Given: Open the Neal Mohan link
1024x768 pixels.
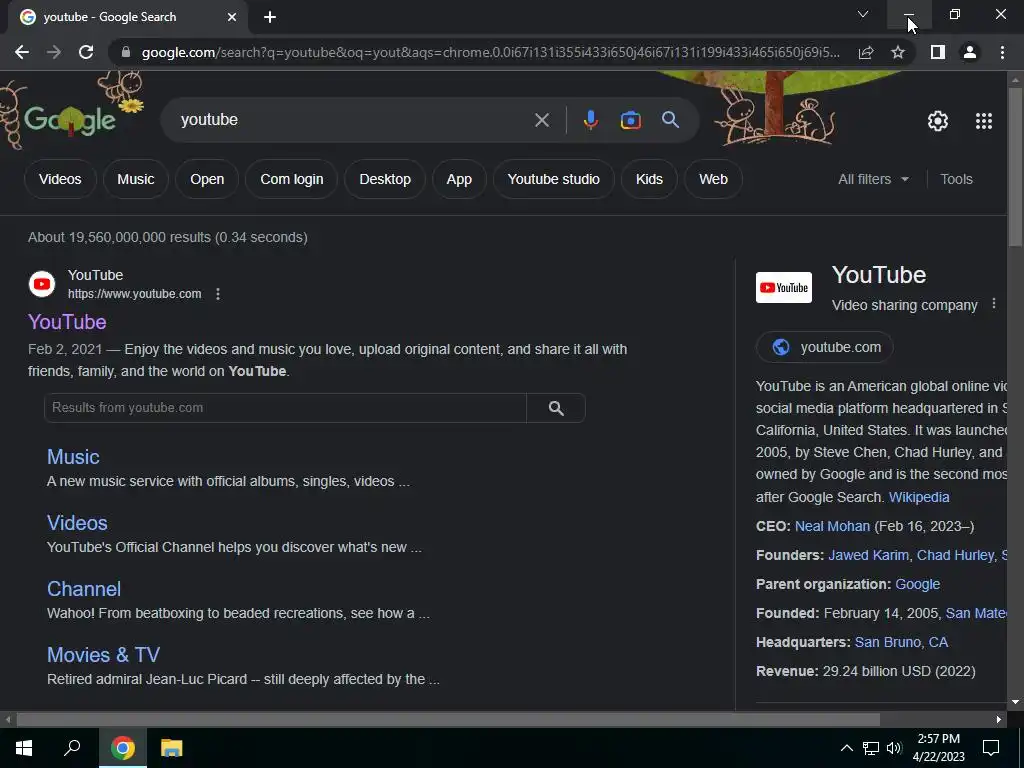Looking at the screenshot, I should click(x=832, y=526).
